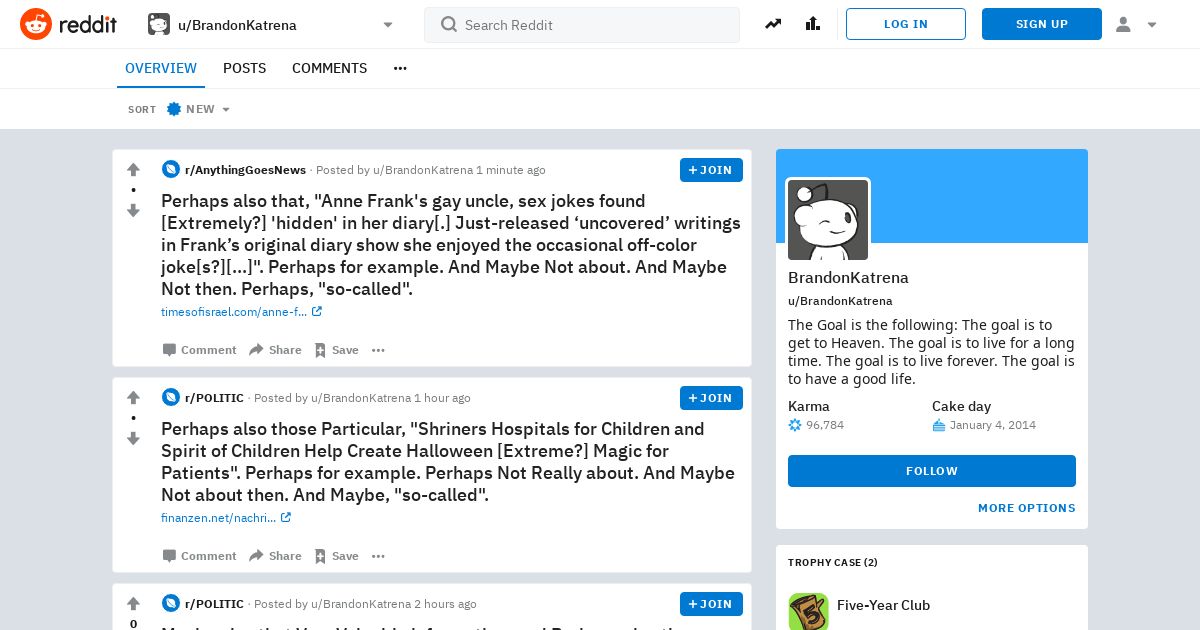Screen dimensions: 1200x630
Task: Expand the user account menu arrow
Action: tap(1152, 25)
